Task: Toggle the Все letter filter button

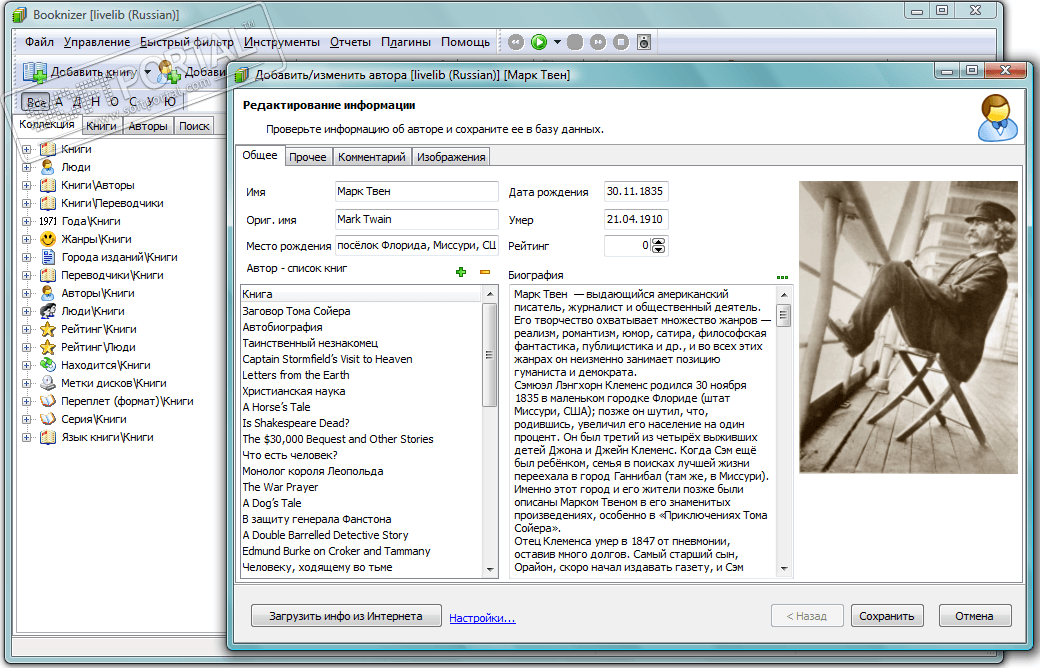Action: pos(36,102)
